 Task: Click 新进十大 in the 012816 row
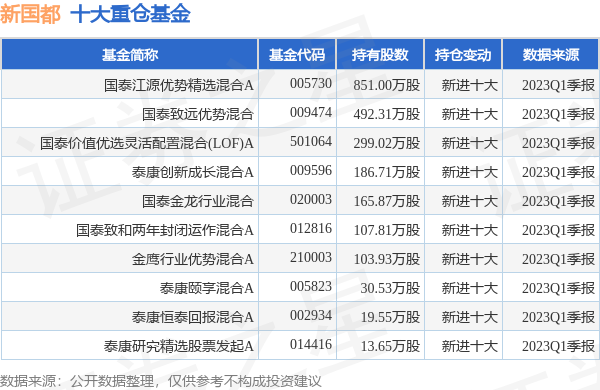click(x=470, y=230)
